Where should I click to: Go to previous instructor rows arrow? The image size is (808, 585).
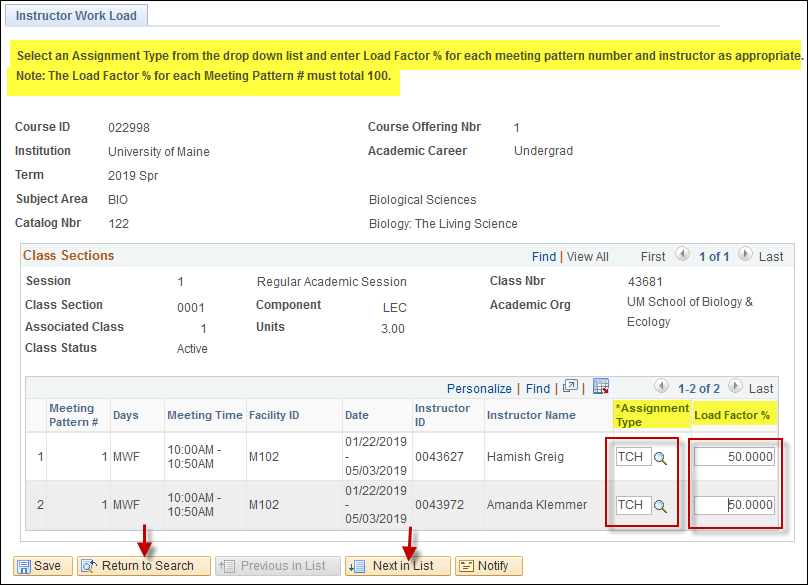(x=661, y=386)
